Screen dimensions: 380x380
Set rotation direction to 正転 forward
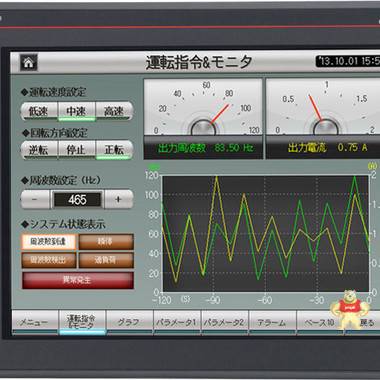click(114, 150)
